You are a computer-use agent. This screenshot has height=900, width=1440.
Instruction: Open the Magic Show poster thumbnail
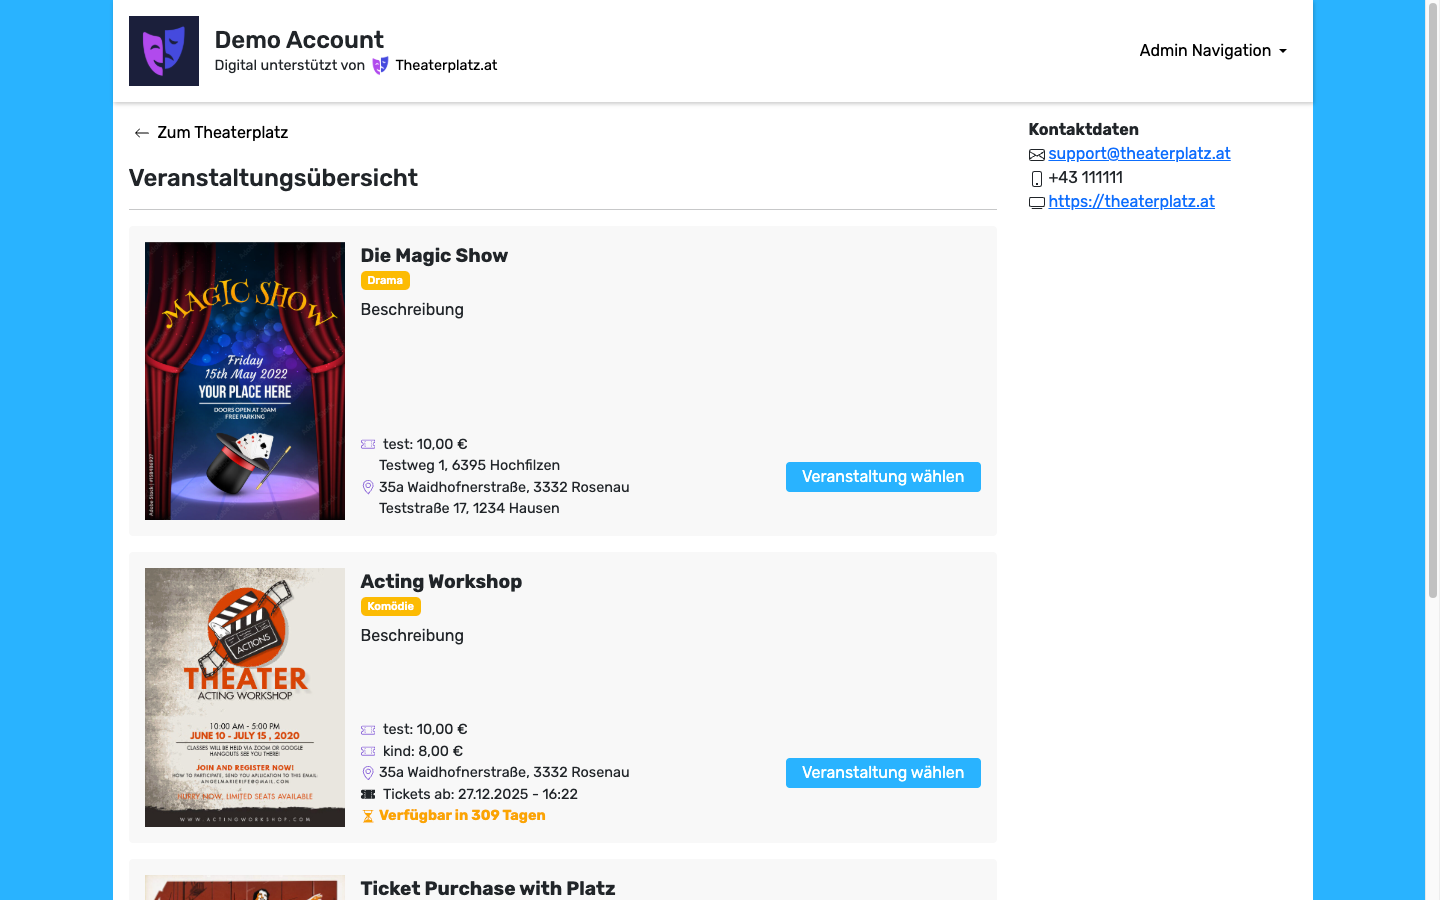[245, 381]
